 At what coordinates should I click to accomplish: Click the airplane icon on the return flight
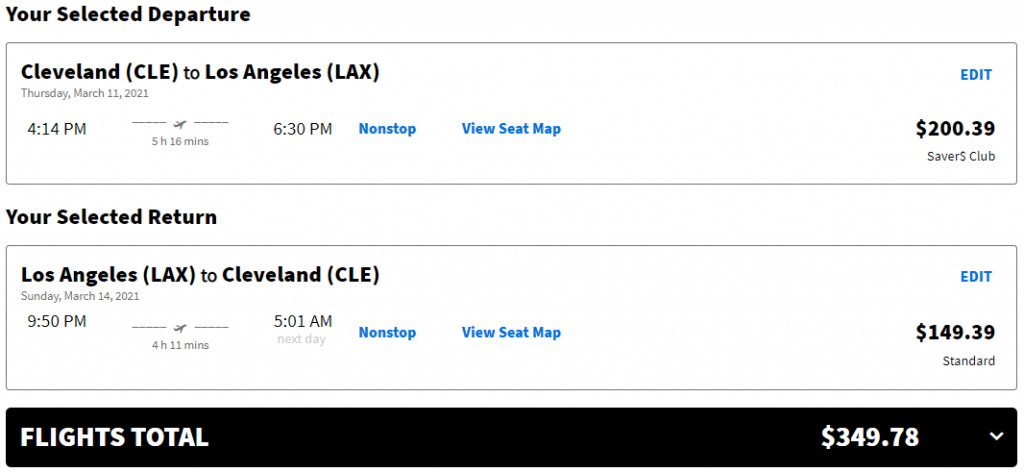[x=180, y=327]
